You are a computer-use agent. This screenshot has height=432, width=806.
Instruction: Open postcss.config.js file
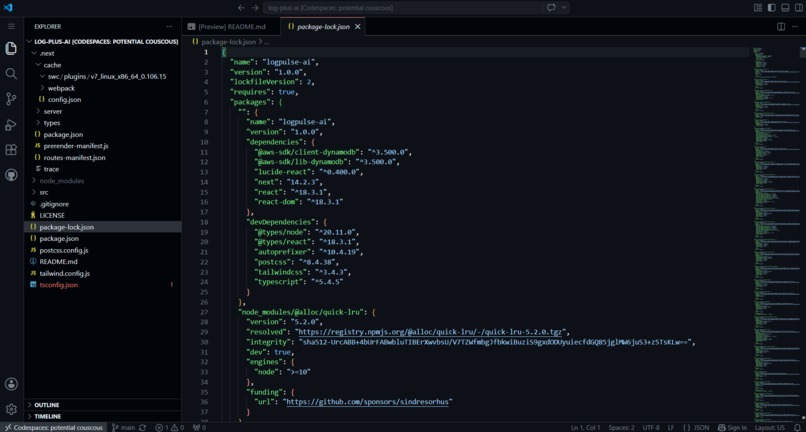102,250
